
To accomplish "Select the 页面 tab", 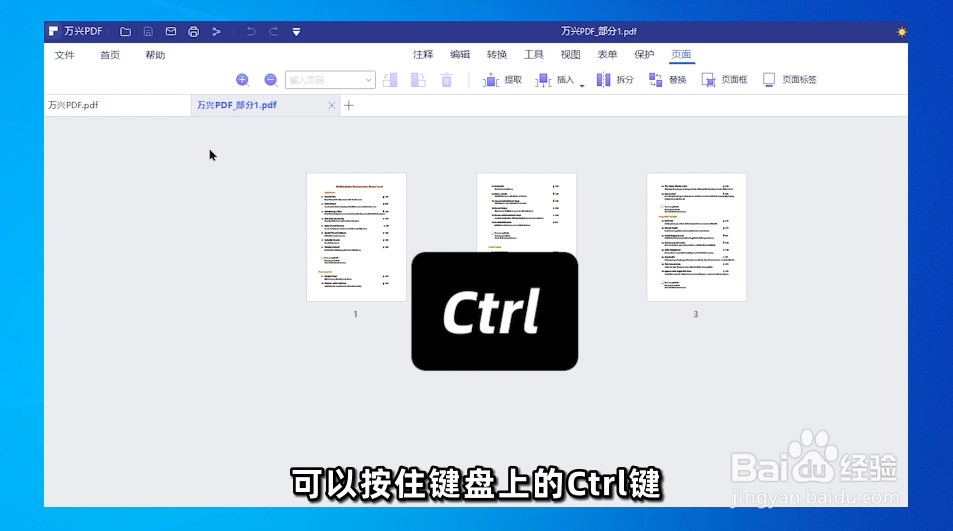I will [681, 55].
